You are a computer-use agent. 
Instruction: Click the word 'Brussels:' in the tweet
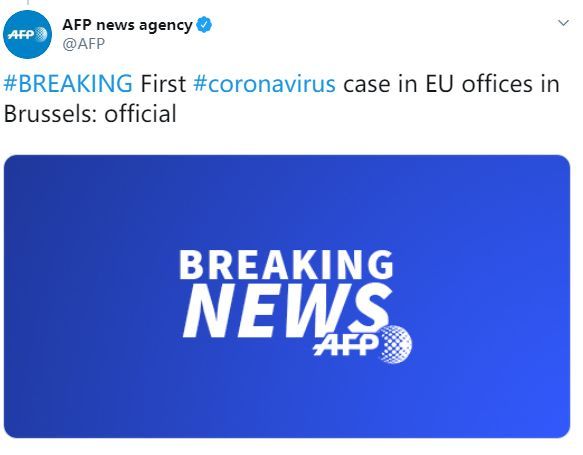[50, 113]
